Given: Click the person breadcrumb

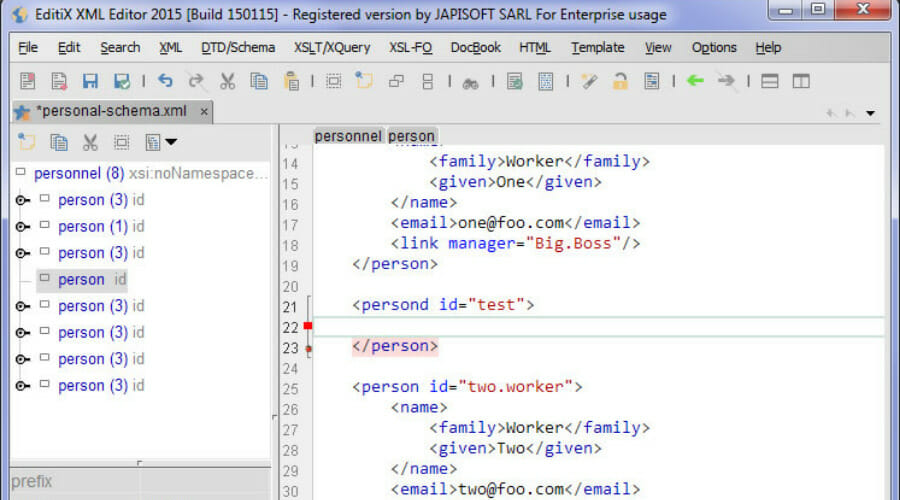Looking at the screenshot, I should pyautogui.click(x=411, y=136).
